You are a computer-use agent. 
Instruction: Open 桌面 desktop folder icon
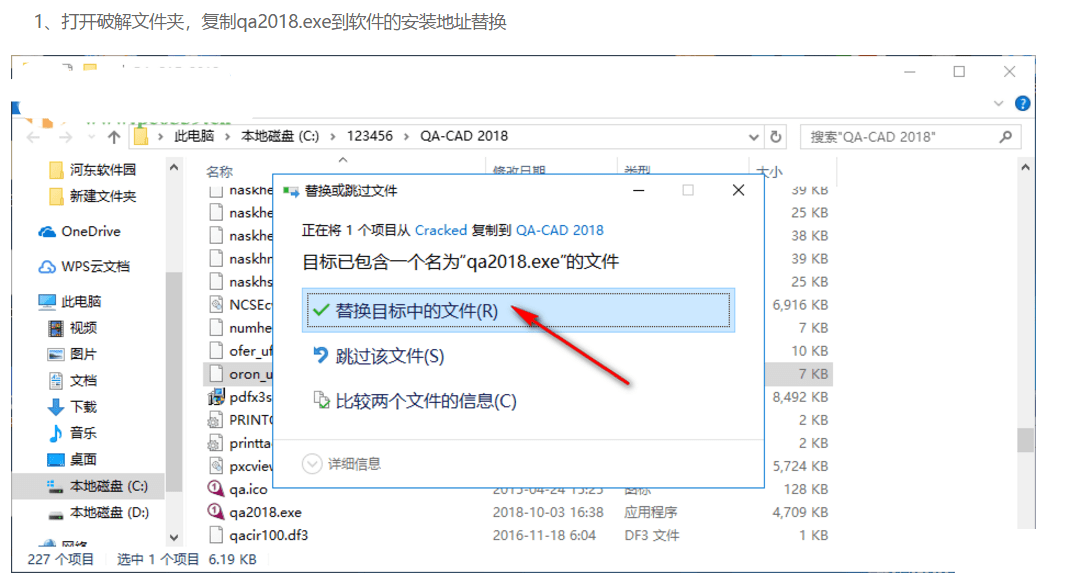pos(56,459)
